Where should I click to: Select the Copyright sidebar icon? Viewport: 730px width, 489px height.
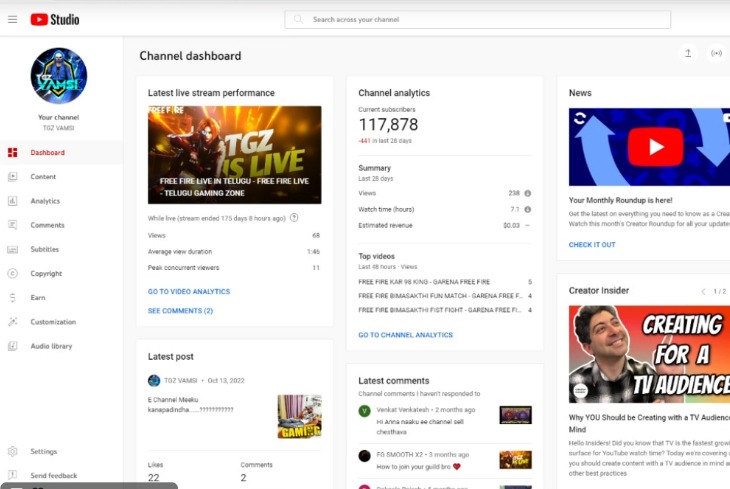pos(13,273)
